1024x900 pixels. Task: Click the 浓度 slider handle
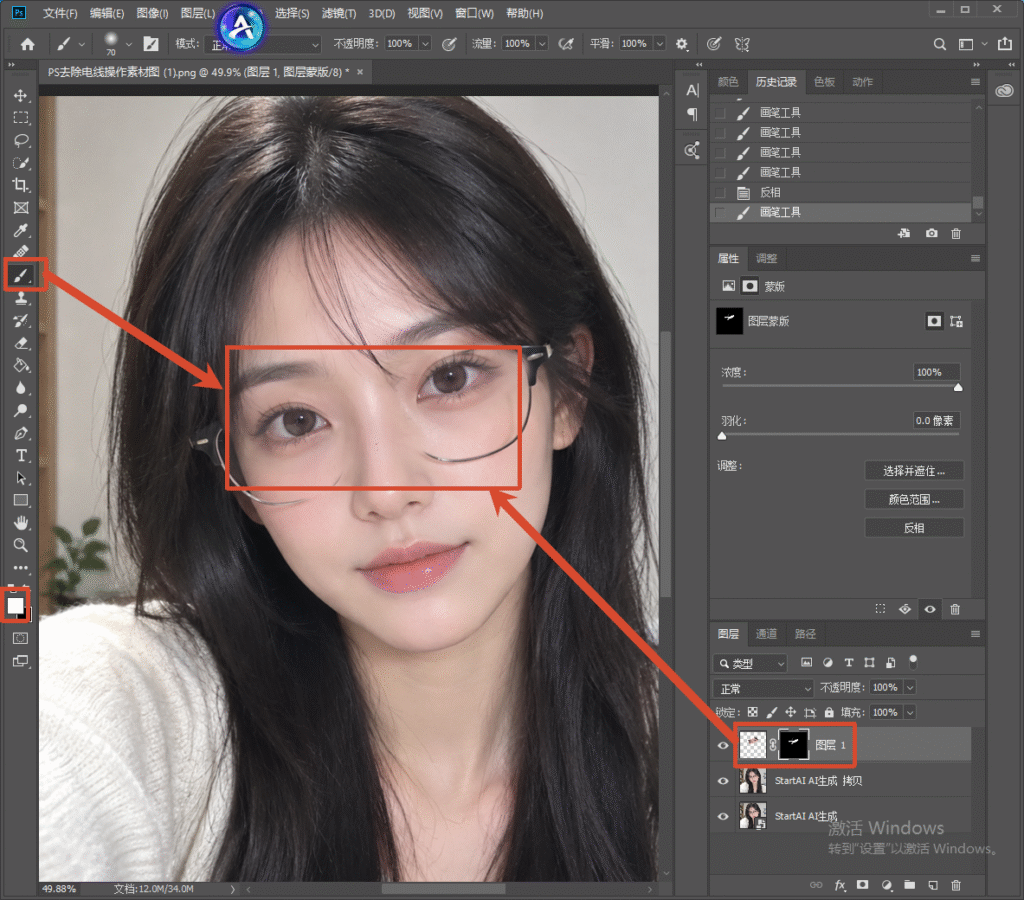click(x=958, y=387)
